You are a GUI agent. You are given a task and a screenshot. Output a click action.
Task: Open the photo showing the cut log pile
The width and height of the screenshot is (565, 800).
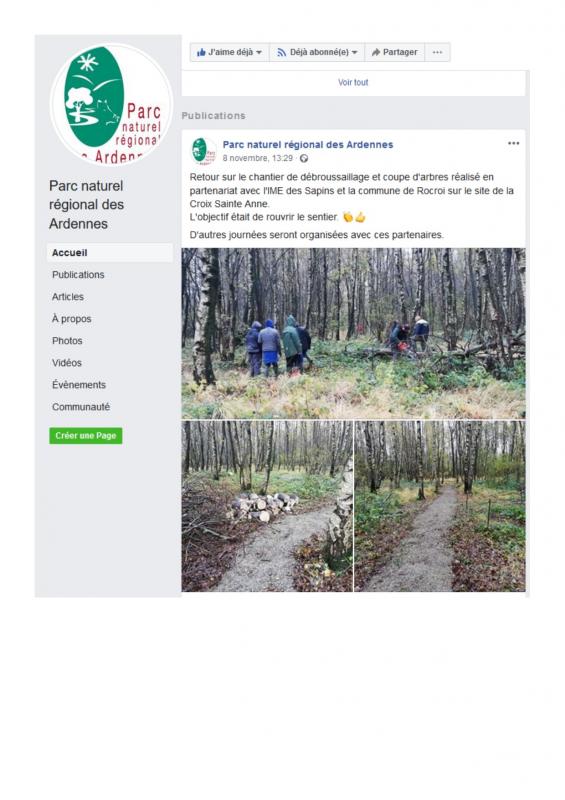tap(267, 506)
